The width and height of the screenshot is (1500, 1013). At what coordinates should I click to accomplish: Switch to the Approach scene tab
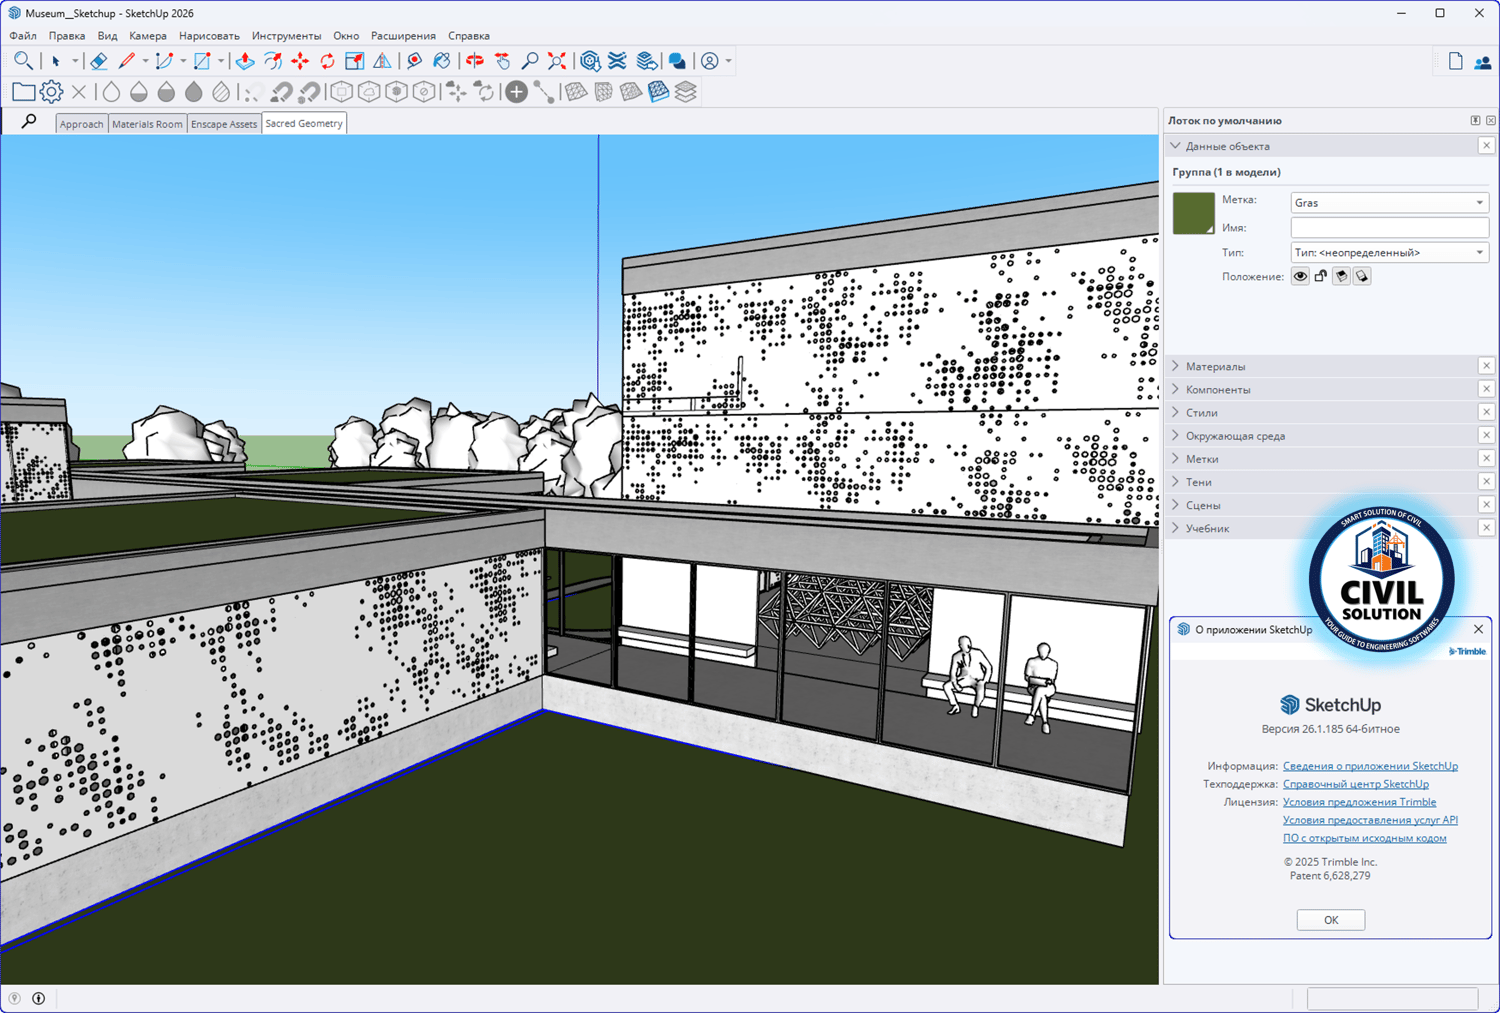(81, 124)
